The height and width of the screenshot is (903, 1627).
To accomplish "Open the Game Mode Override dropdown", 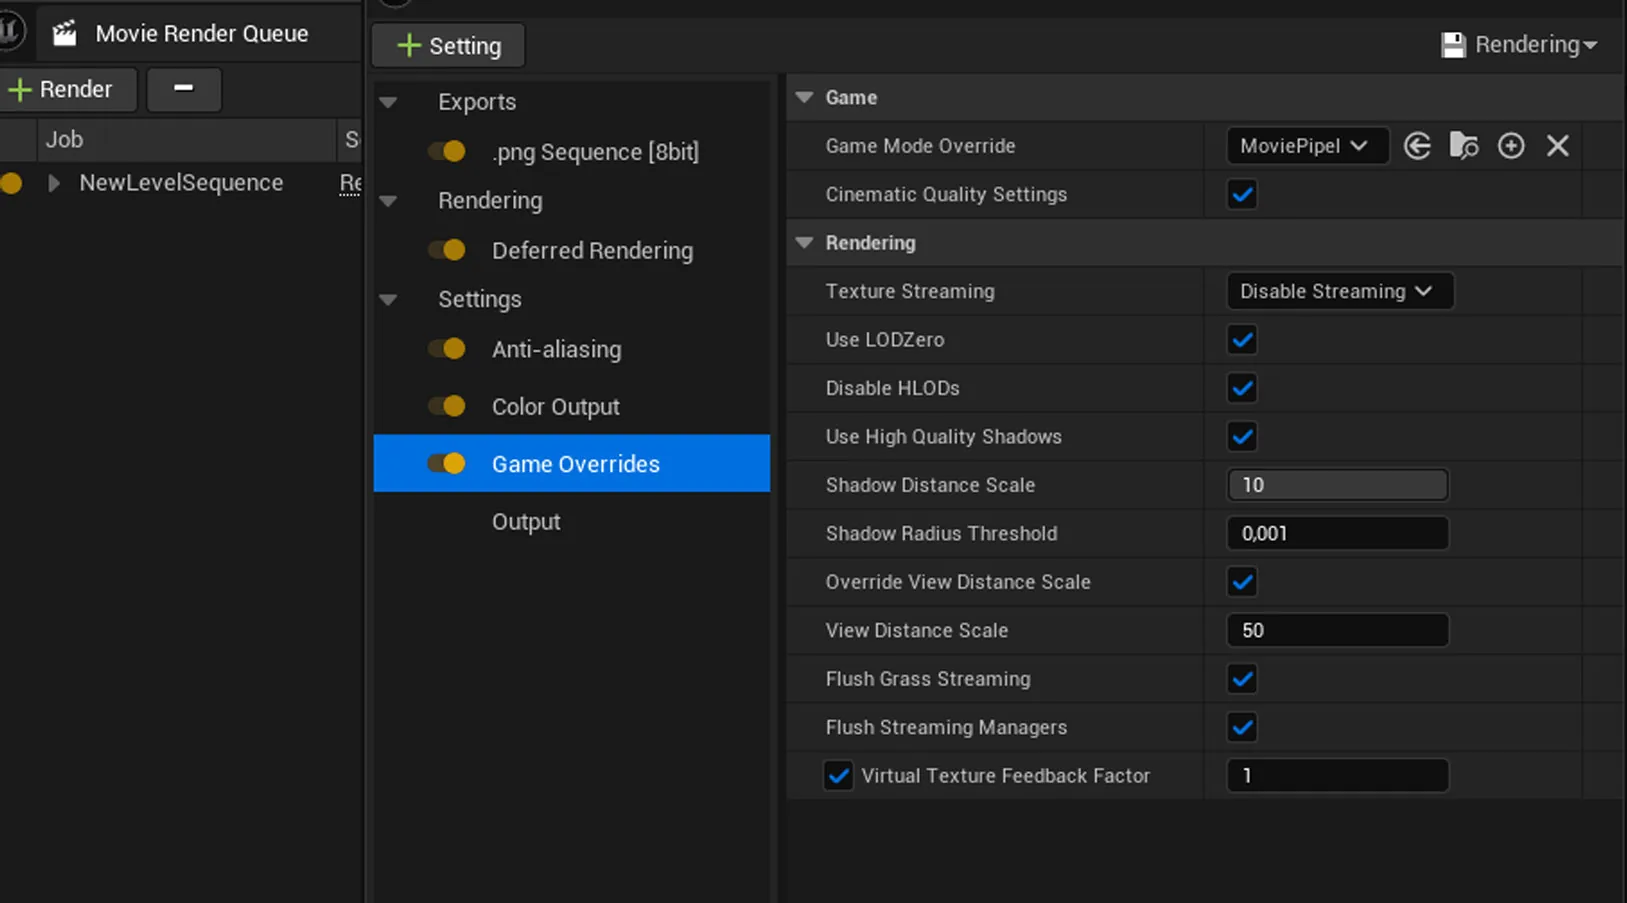I will coord(1307,146).
